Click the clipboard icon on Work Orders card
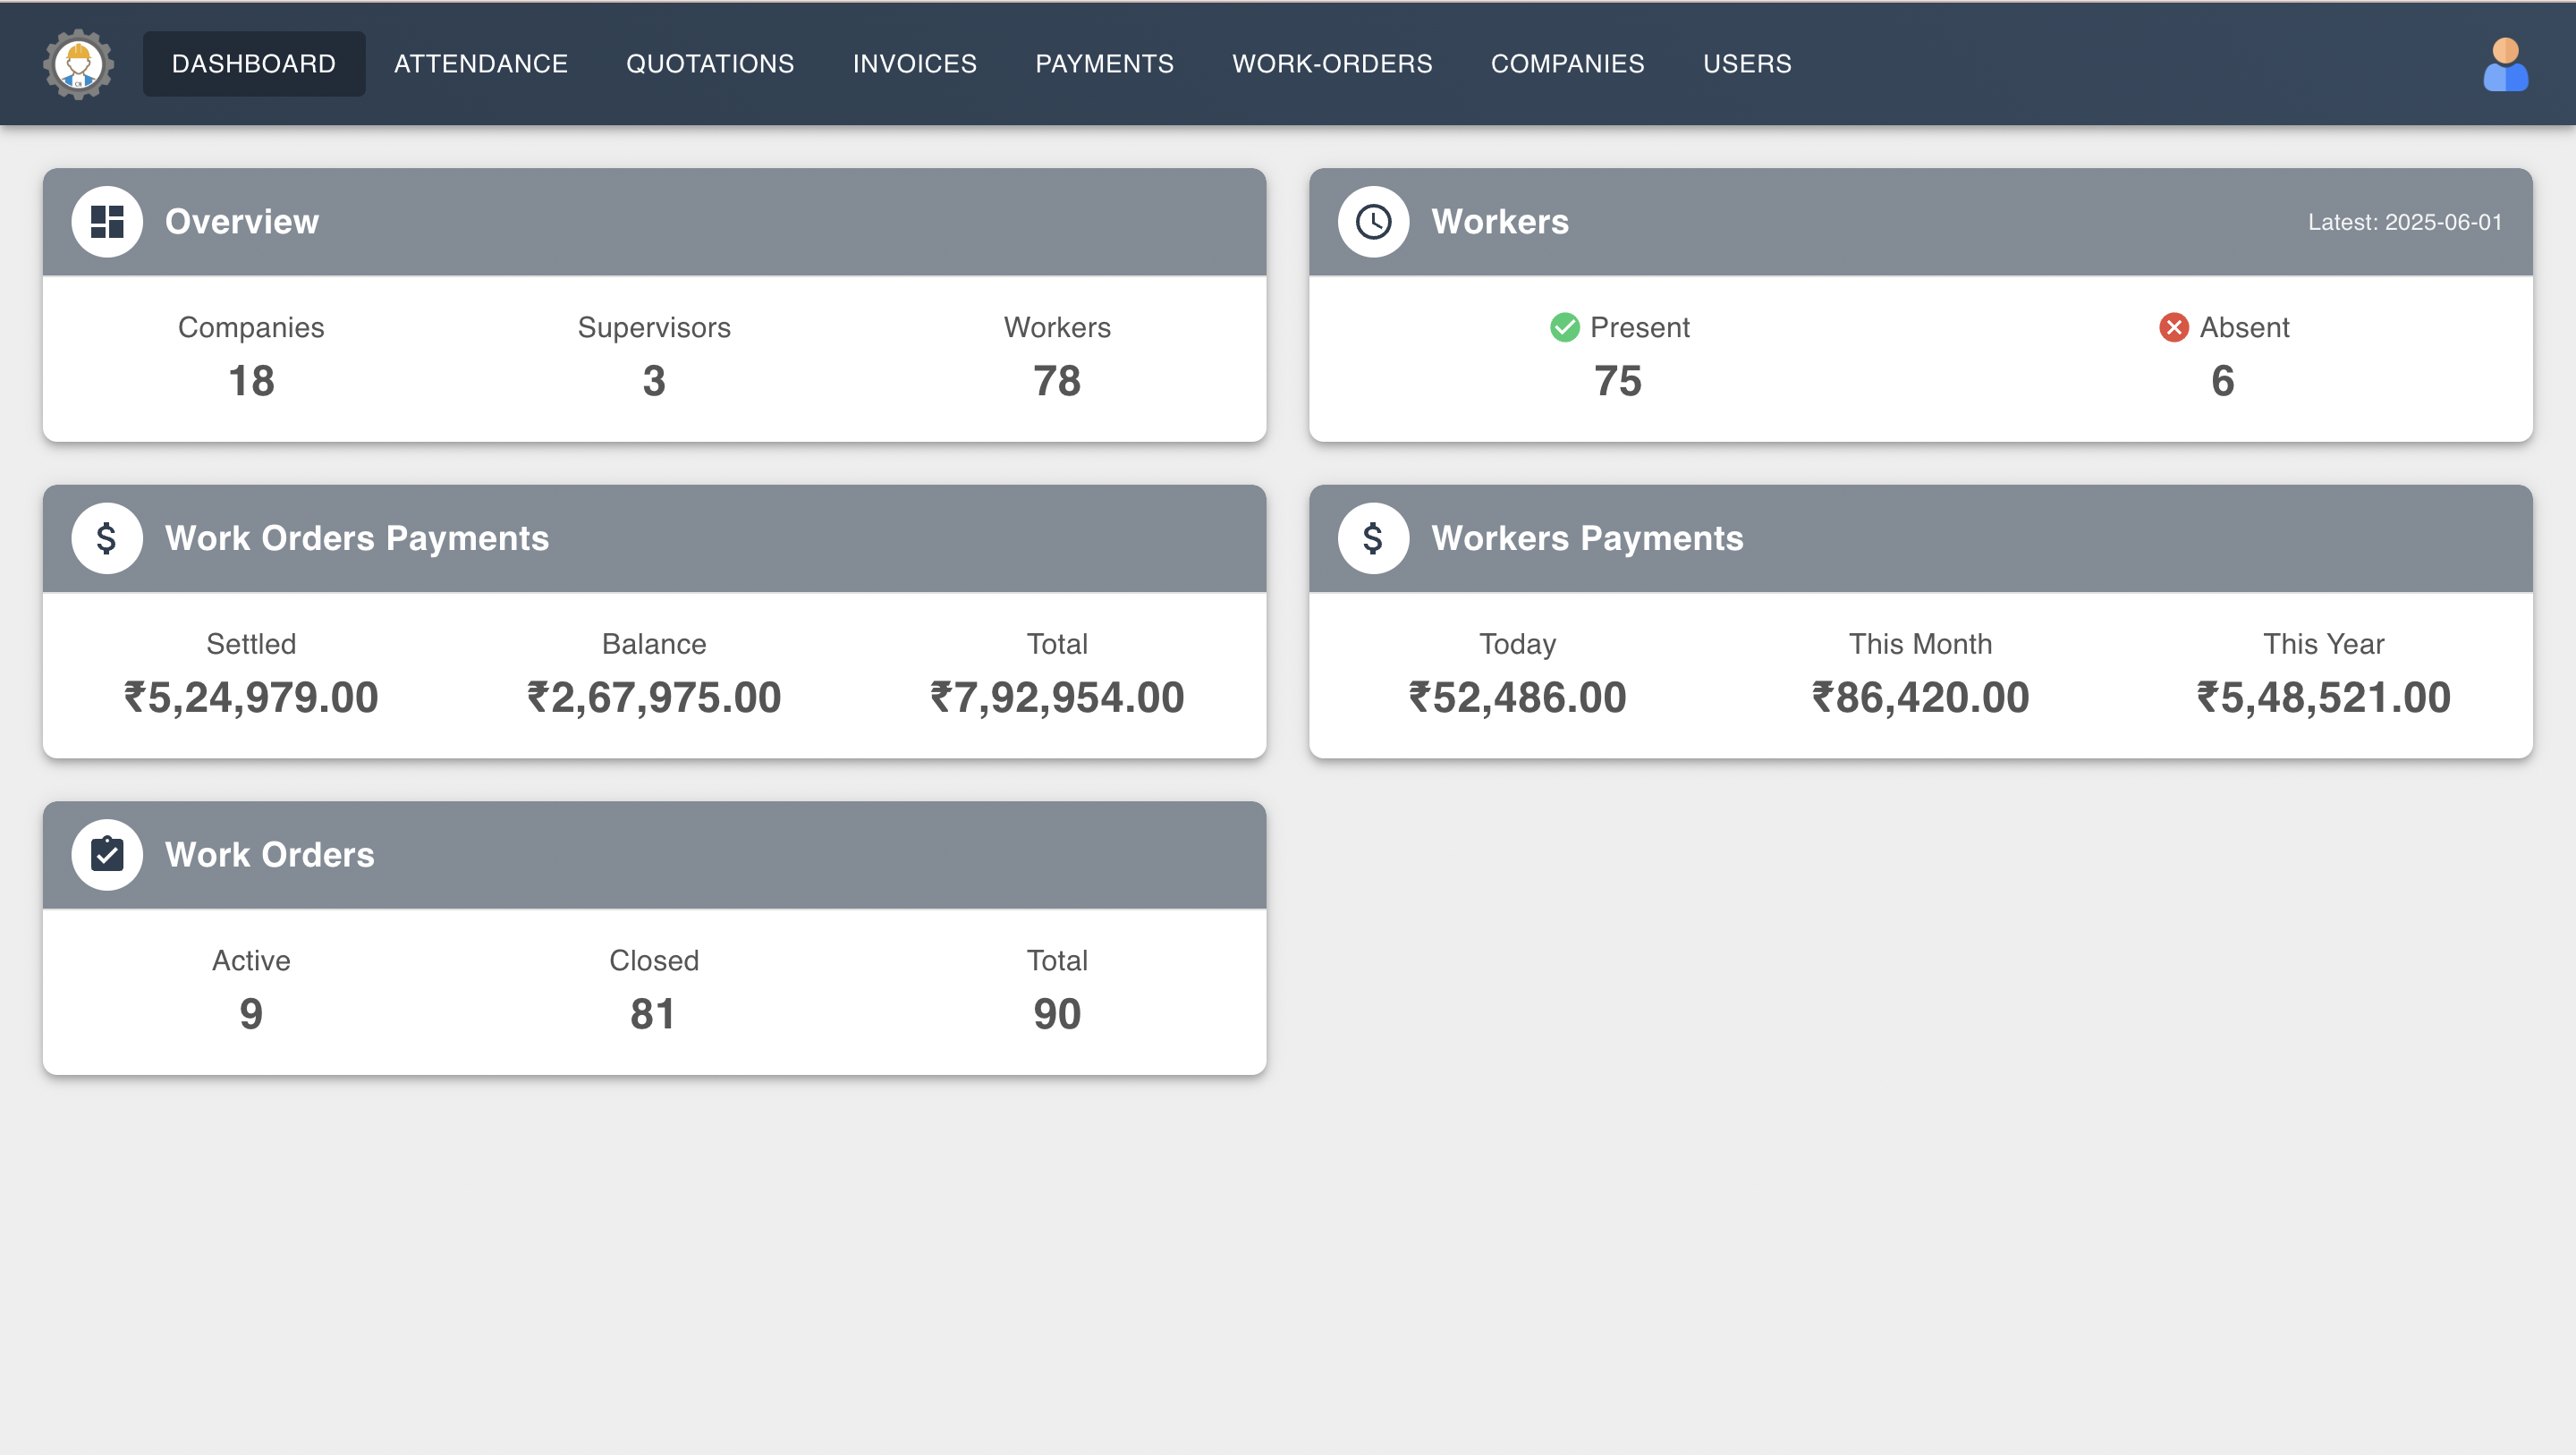 point(106,853)
